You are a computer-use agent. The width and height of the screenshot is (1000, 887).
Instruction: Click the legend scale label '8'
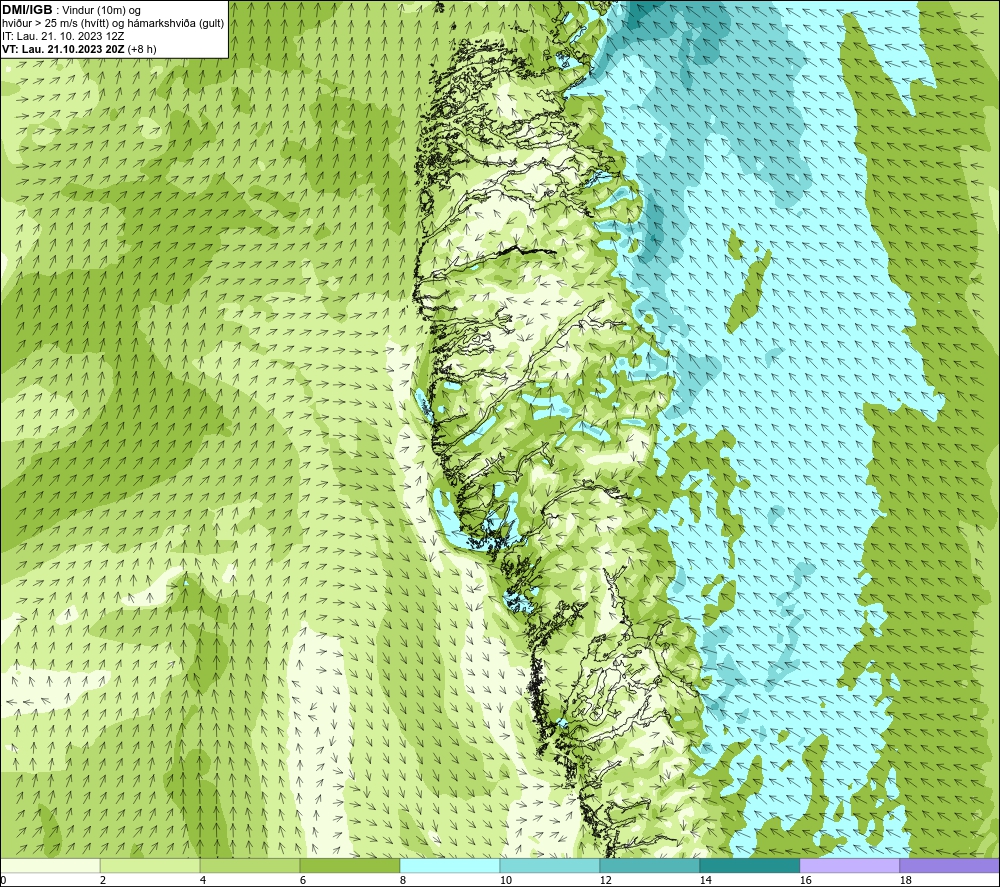[403, 881]
